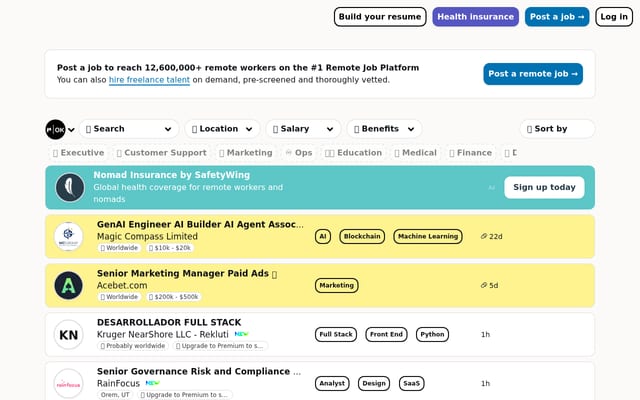Open Senior Marketing Manager Paid Ads job
The image size is (640, 400).
[187, 273]
